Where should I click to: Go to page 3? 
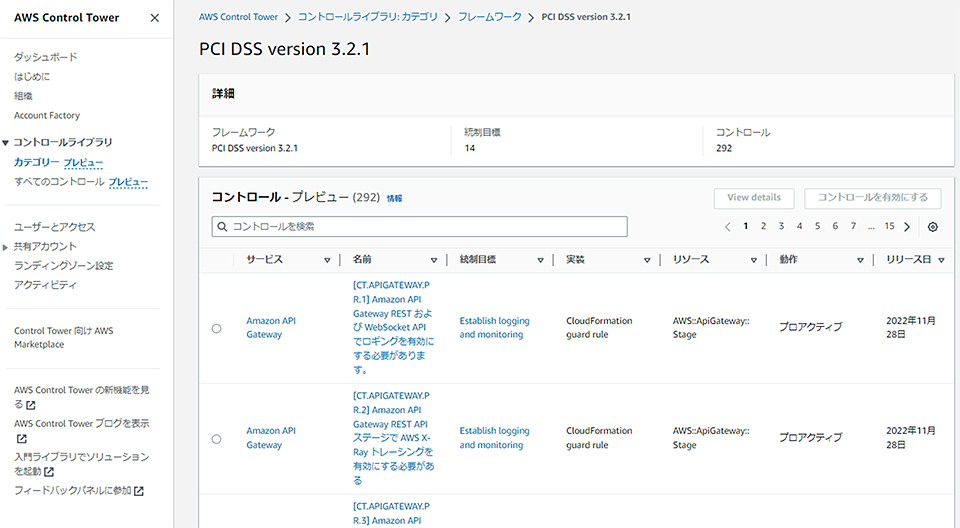(x=781, y=226)
